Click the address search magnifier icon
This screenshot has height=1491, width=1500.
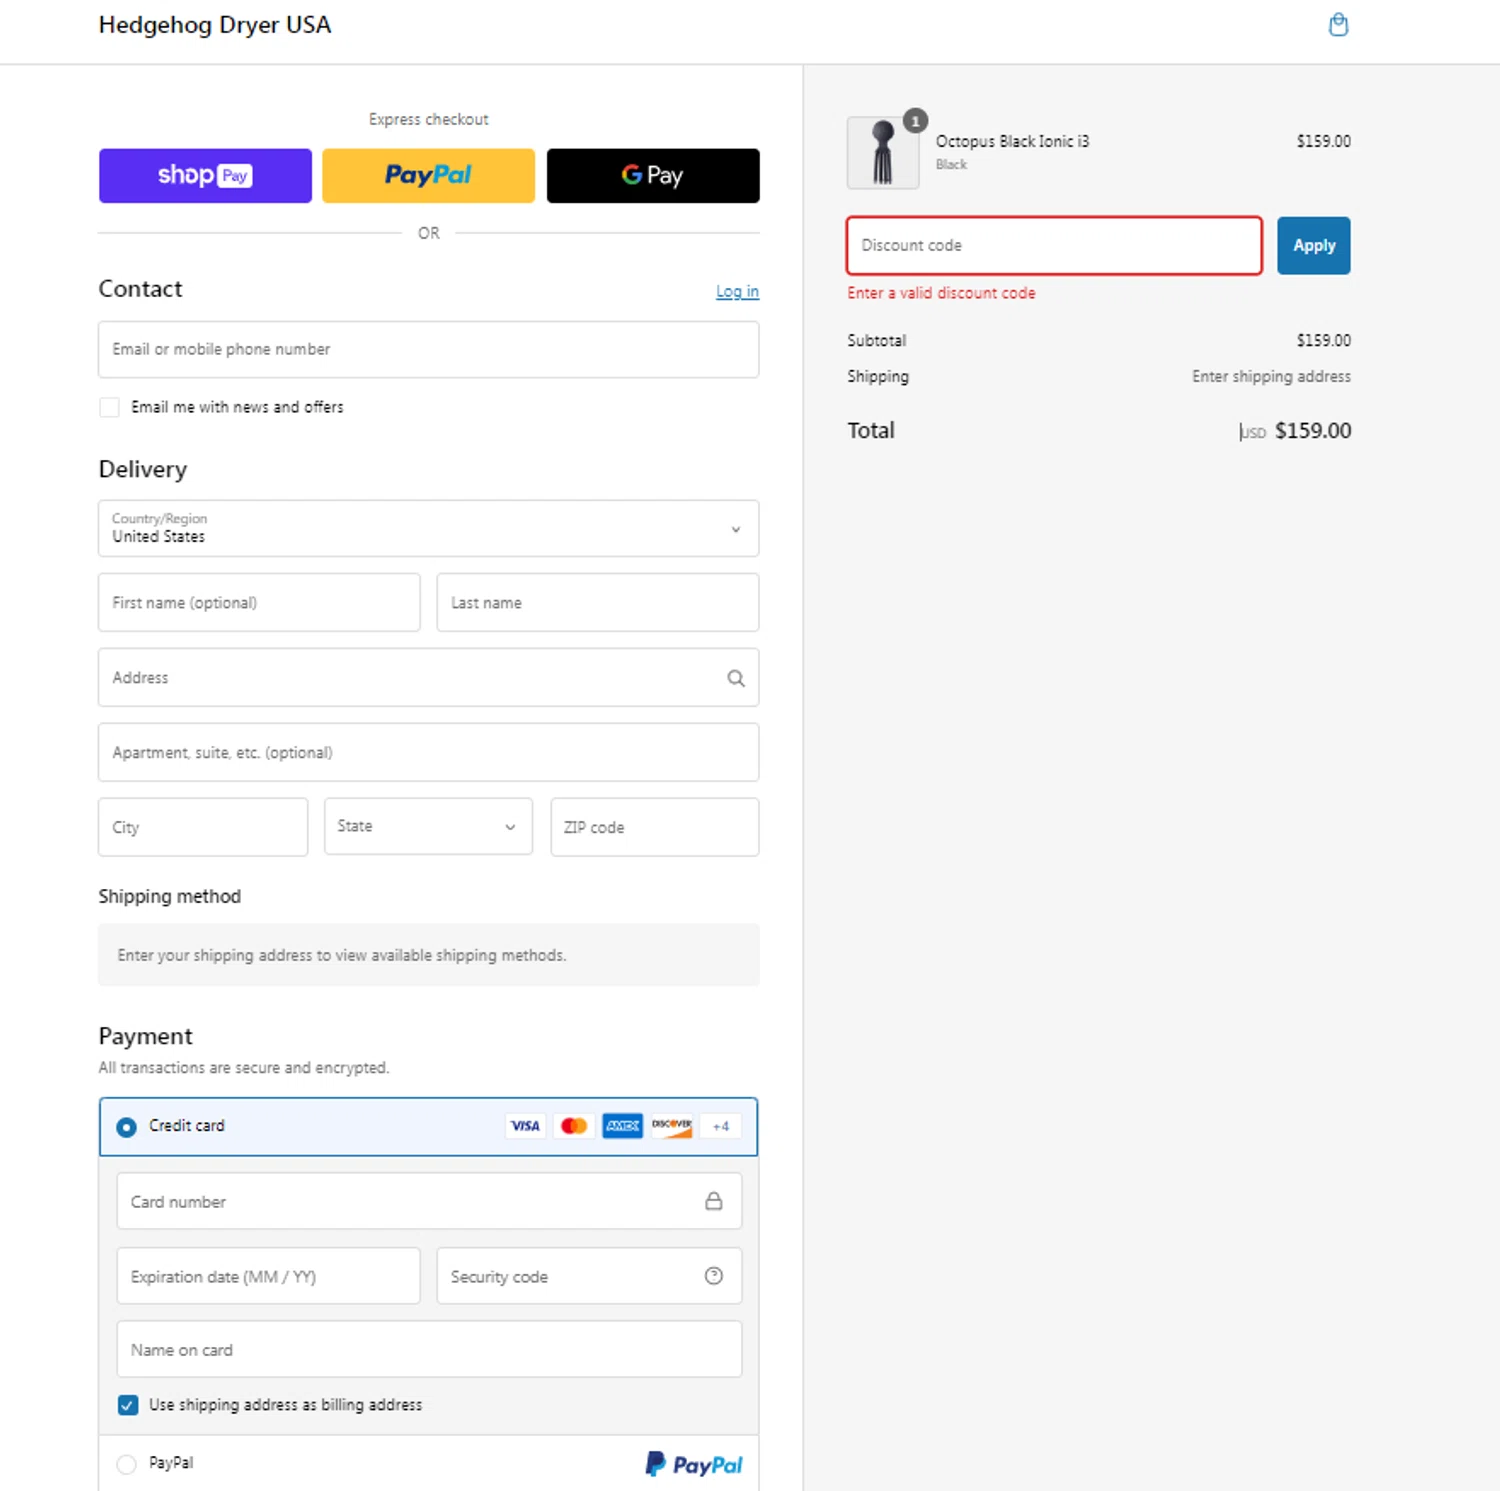click(x=736, y=678)
